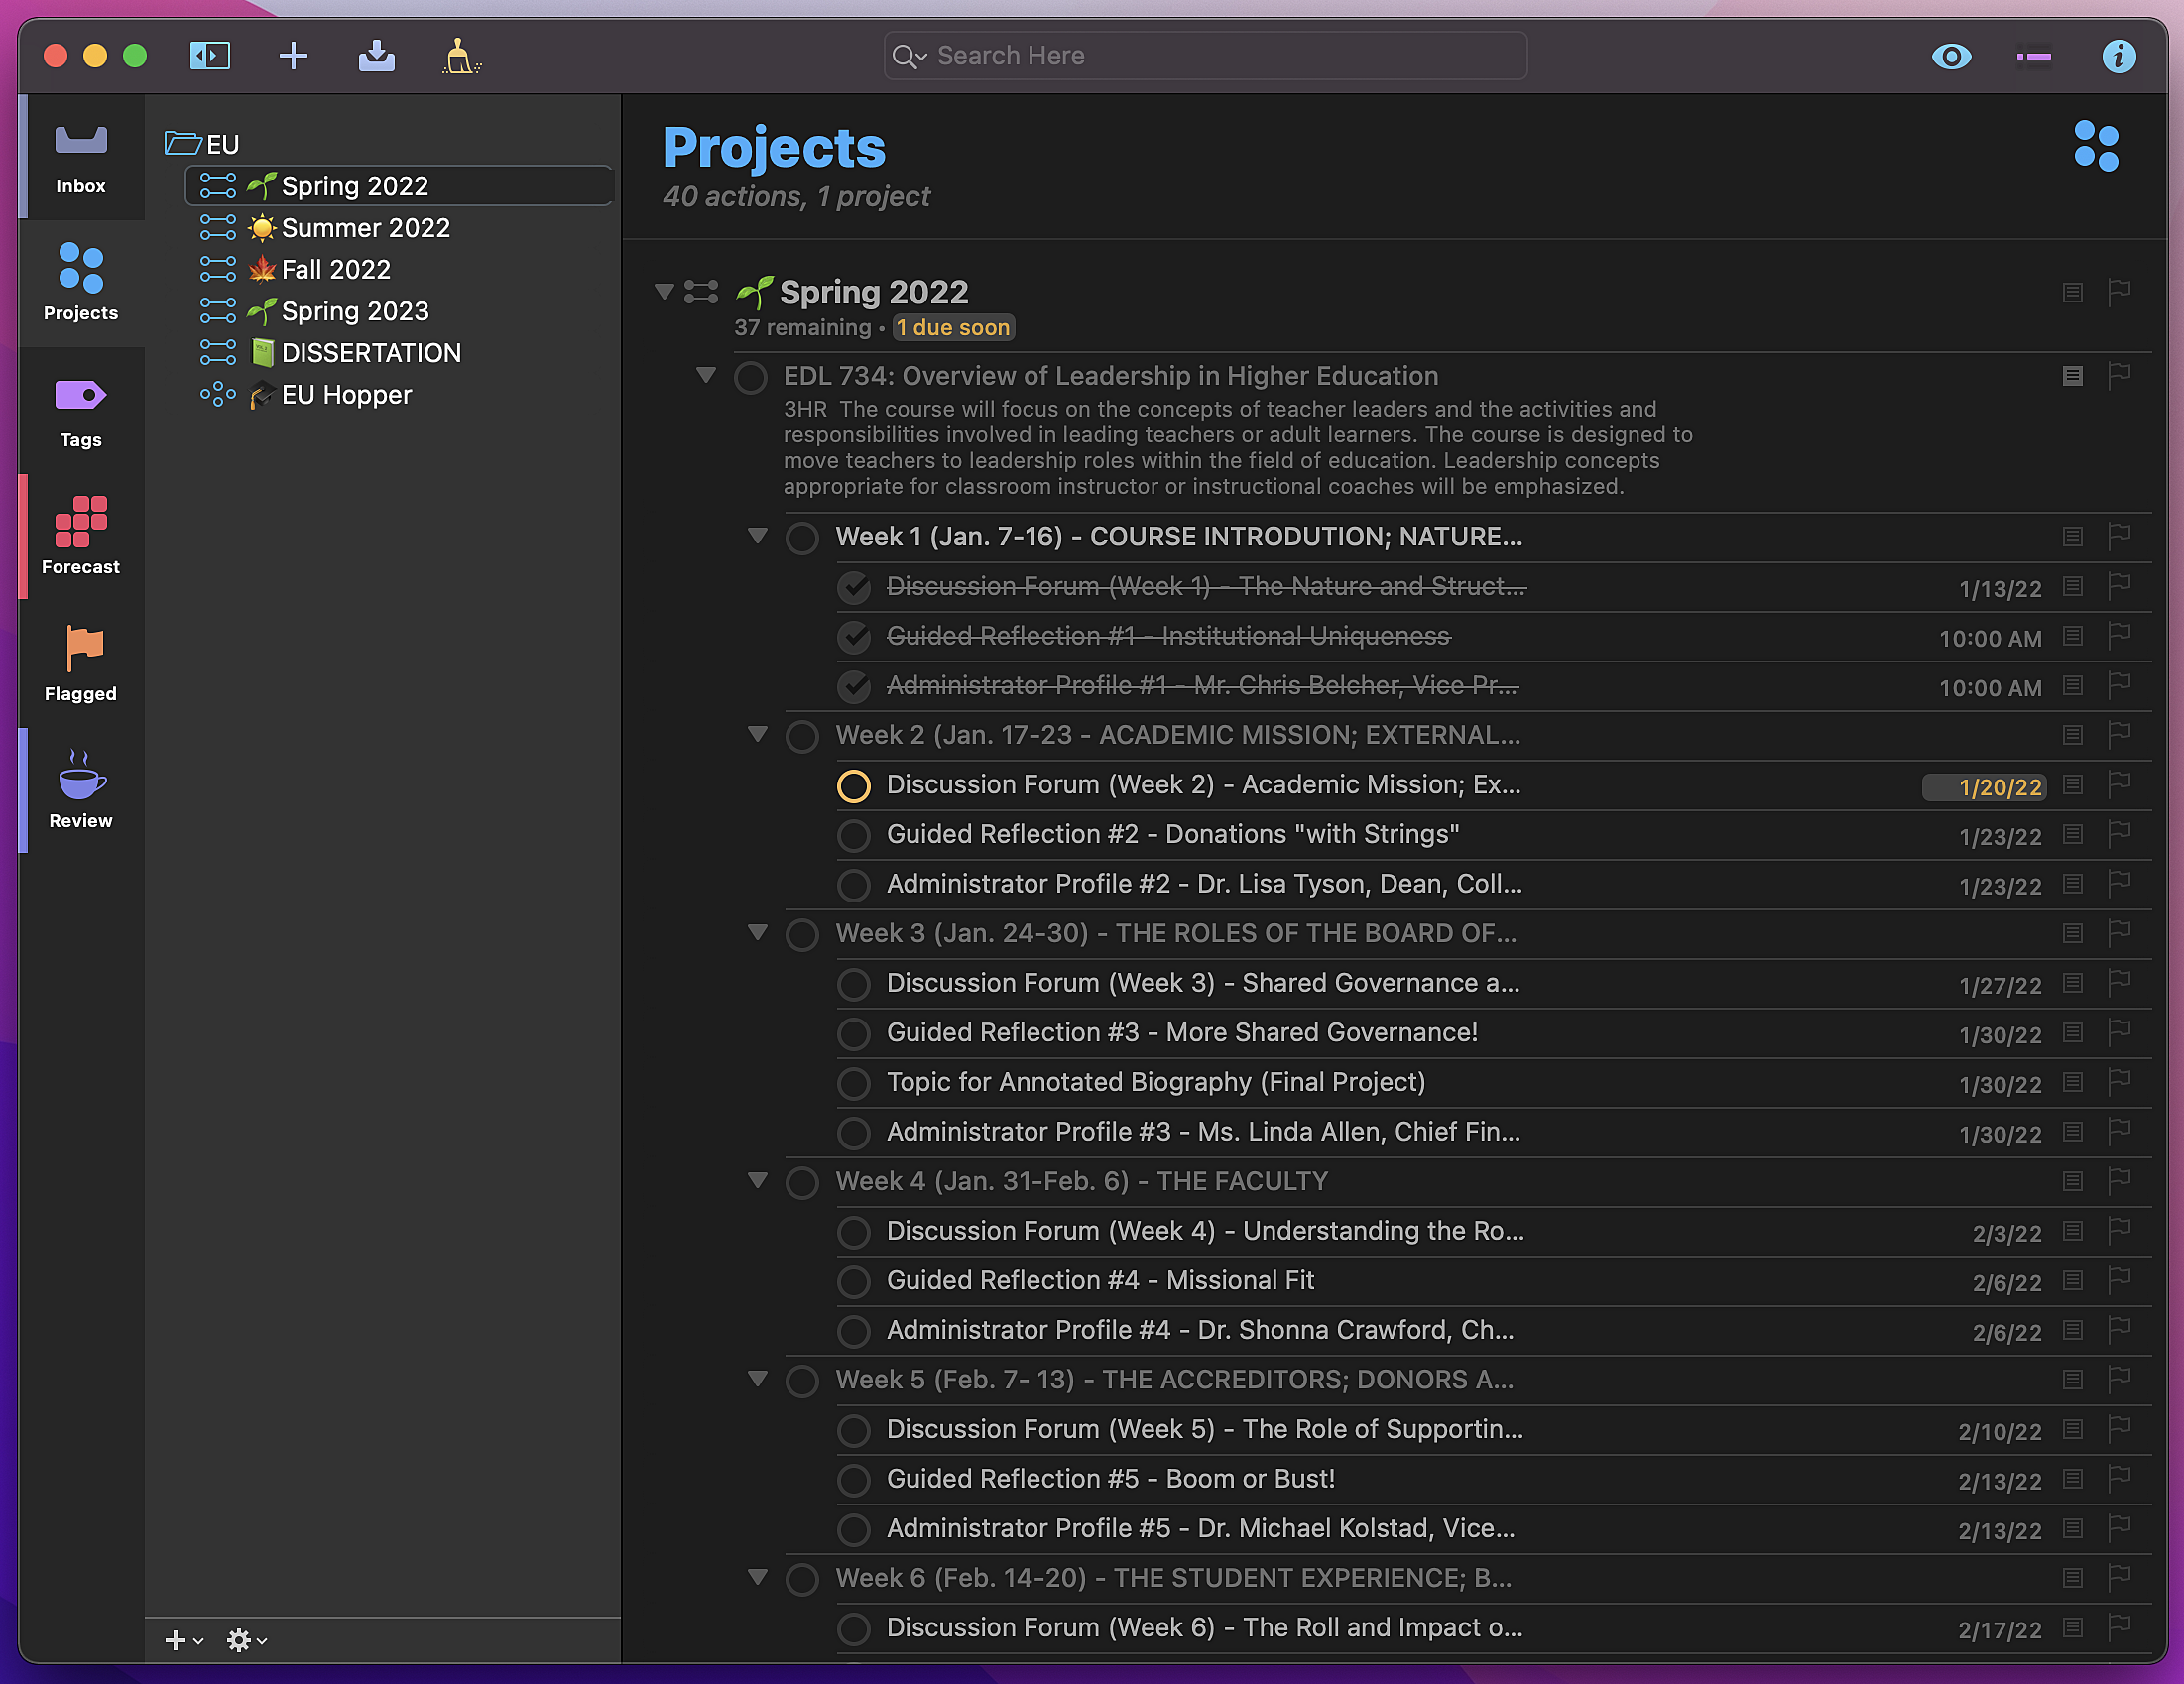Select the EU folder in sidebar
This screenshot has width=2184, height=1684.
click(203, 144)
